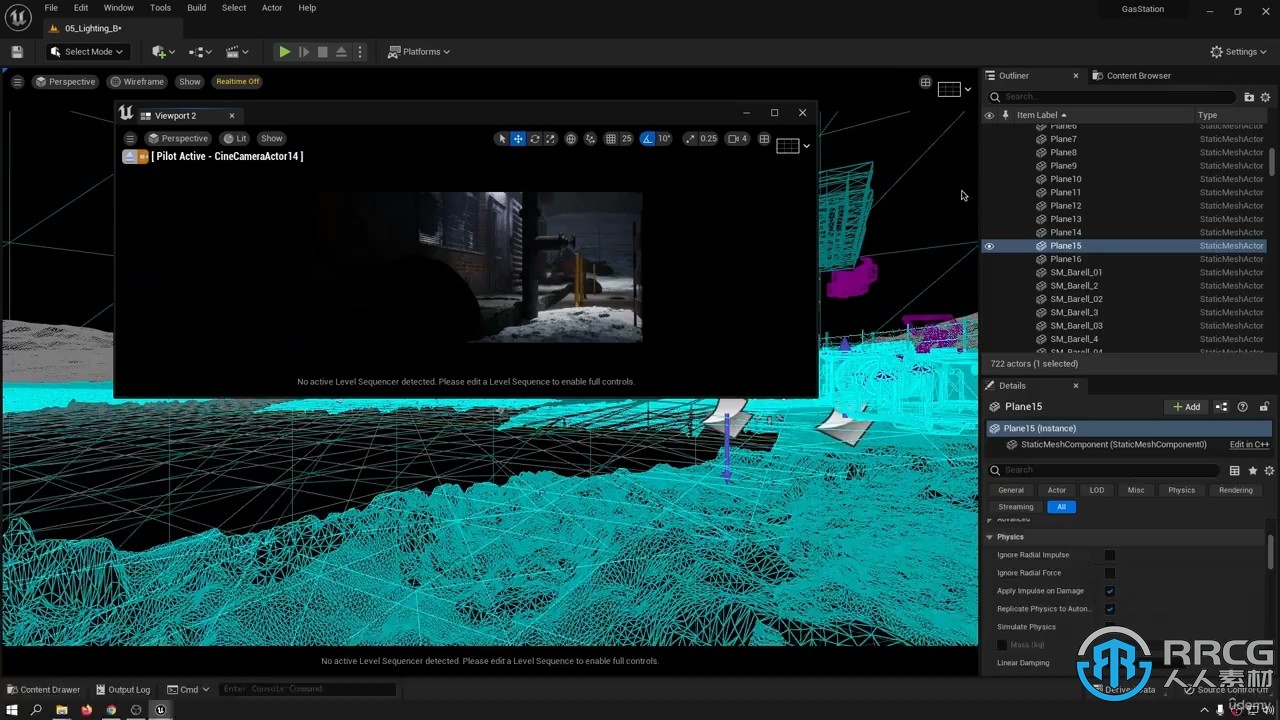Viewport: 1280px width, 720px height.
Task: Uncheck Replicate Physics to Autonomous checkbox
Action: click(1109, 609)
